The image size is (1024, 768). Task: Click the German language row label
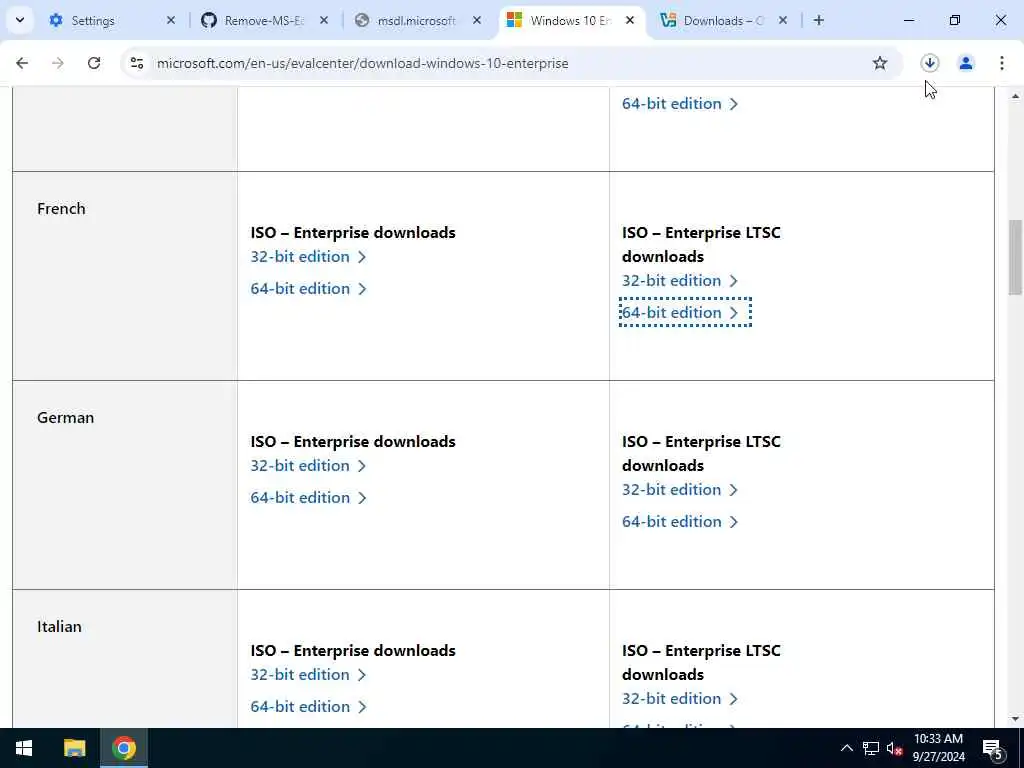pyautogui.click(x=65, y=418)
